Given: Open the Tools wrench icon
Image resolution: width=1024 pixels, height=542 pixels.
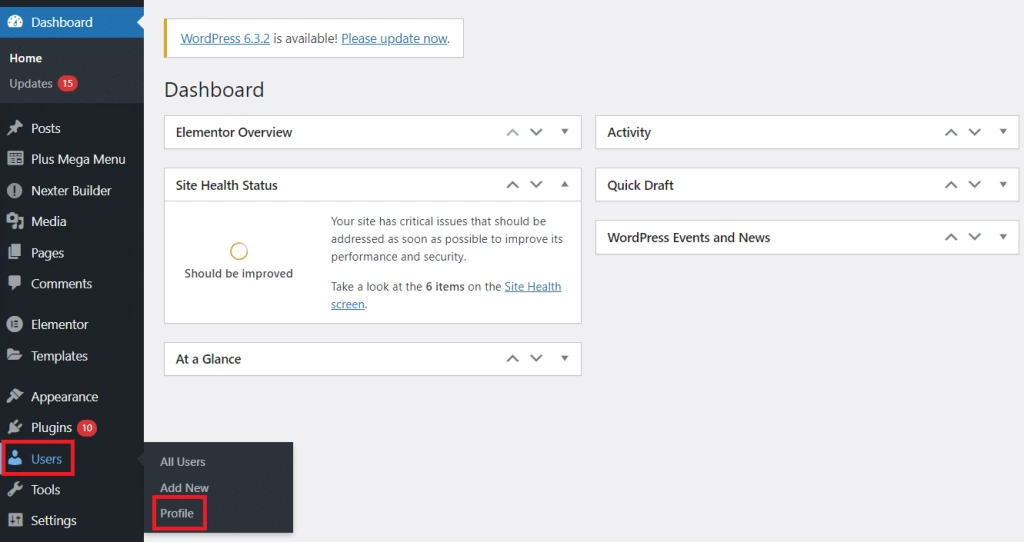Looking at the screenshot, I should coord(15,489).
